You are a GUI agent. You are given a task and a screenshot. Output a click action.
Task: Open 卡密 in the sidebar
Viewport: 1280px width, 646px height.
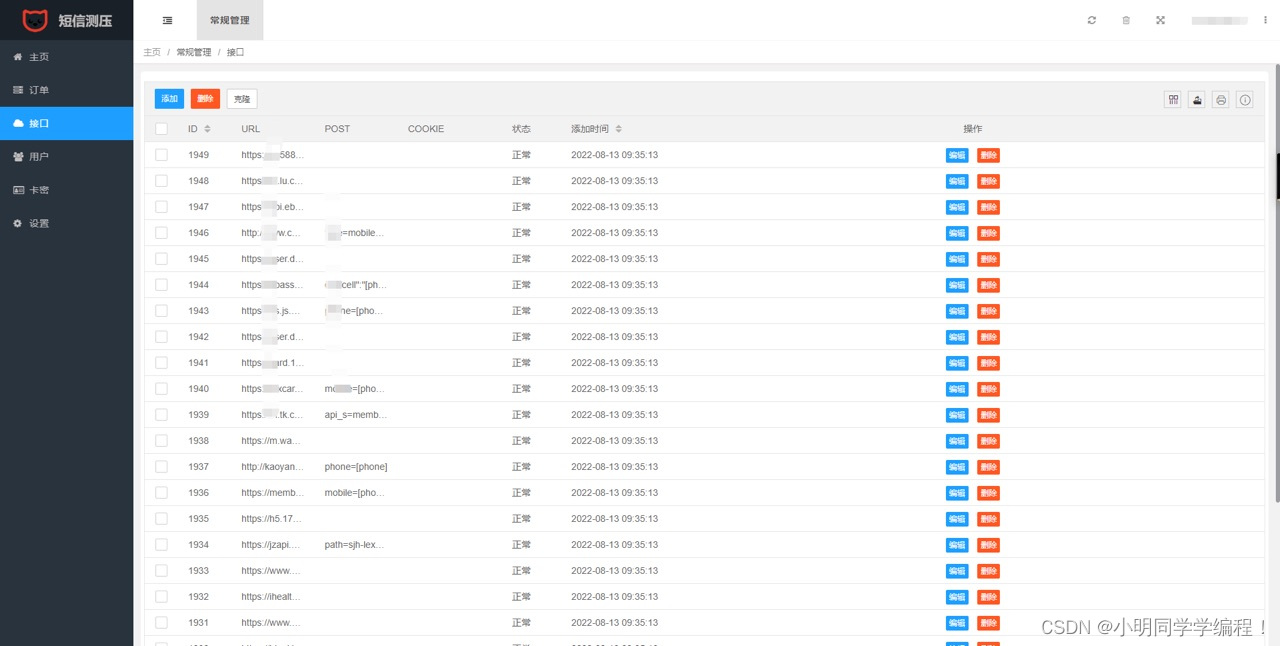point(66,190)
